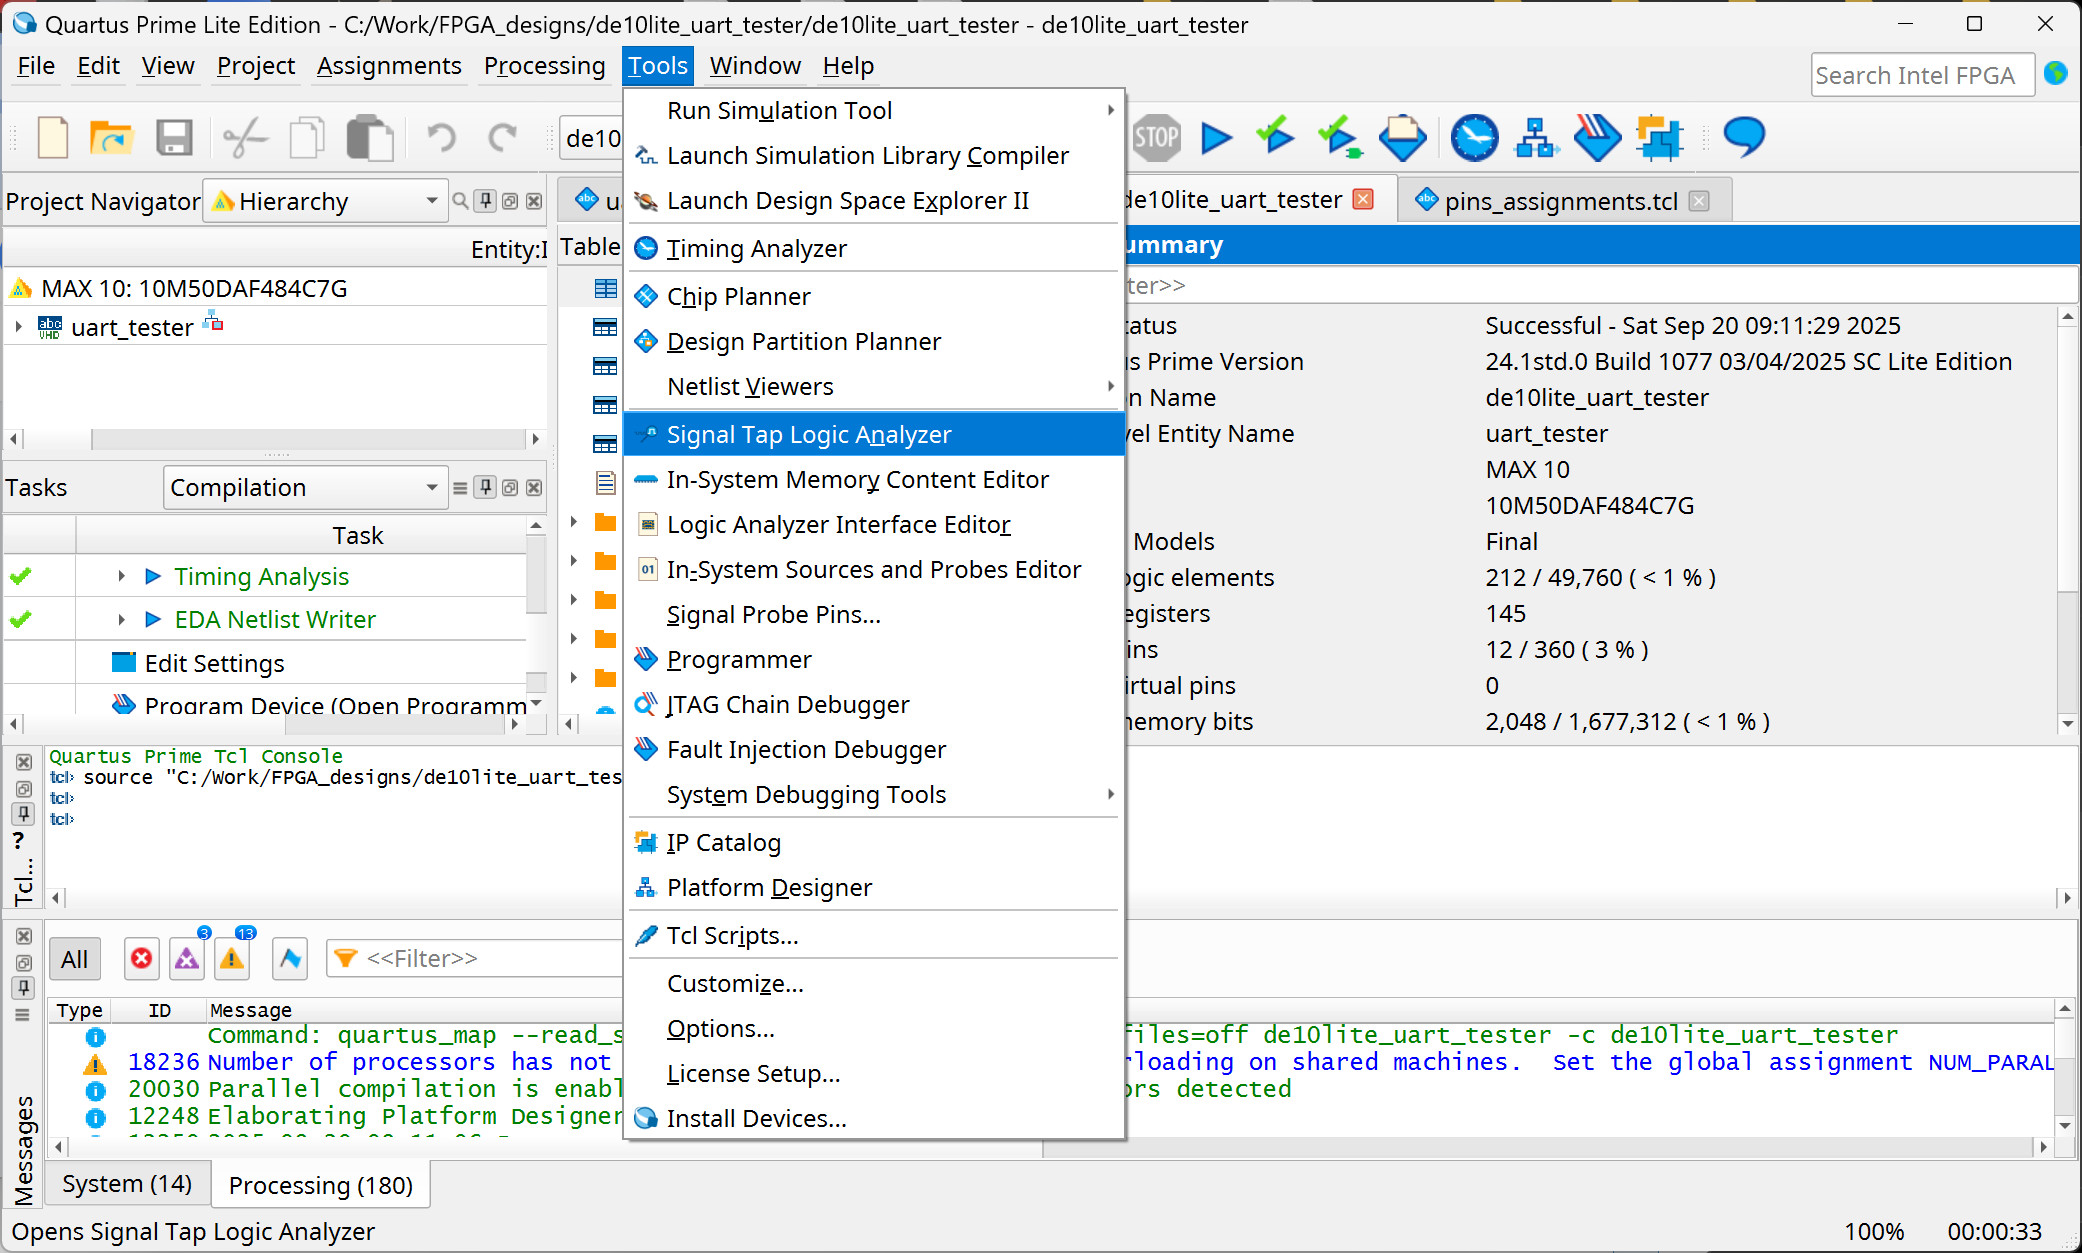2082x1253 pixels.
Task: Click the Project Navigator horizontal scrollbar
Action: point(307,439)
